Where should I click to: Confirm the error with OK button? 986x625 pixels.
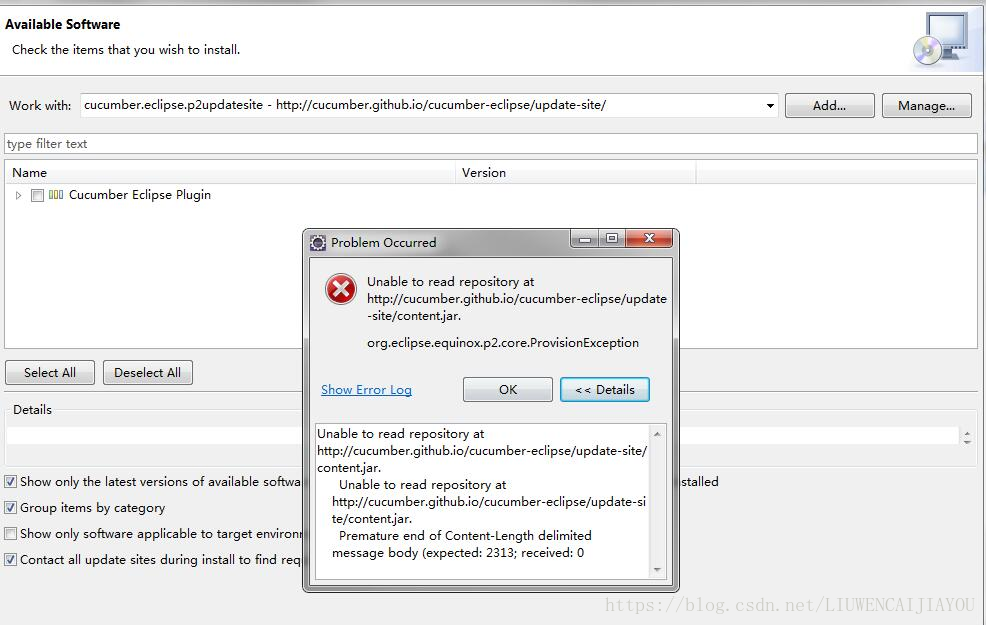click(x=507, y=389)
